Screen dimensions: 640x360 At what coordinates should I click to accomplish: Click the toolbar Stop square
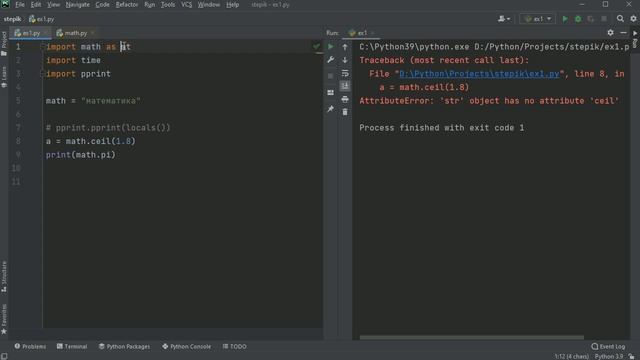tap(604, 19)
